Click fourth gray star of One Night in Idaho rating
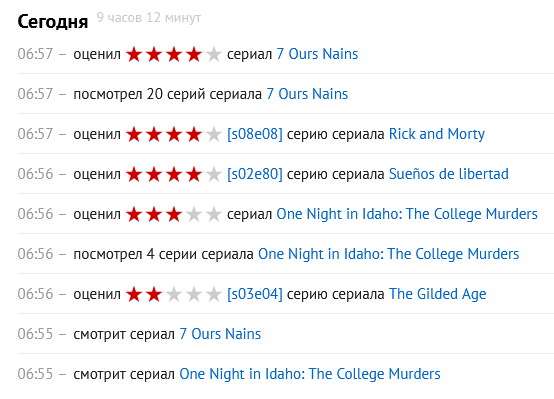The image size is (554, 399). tap(194, 214)
